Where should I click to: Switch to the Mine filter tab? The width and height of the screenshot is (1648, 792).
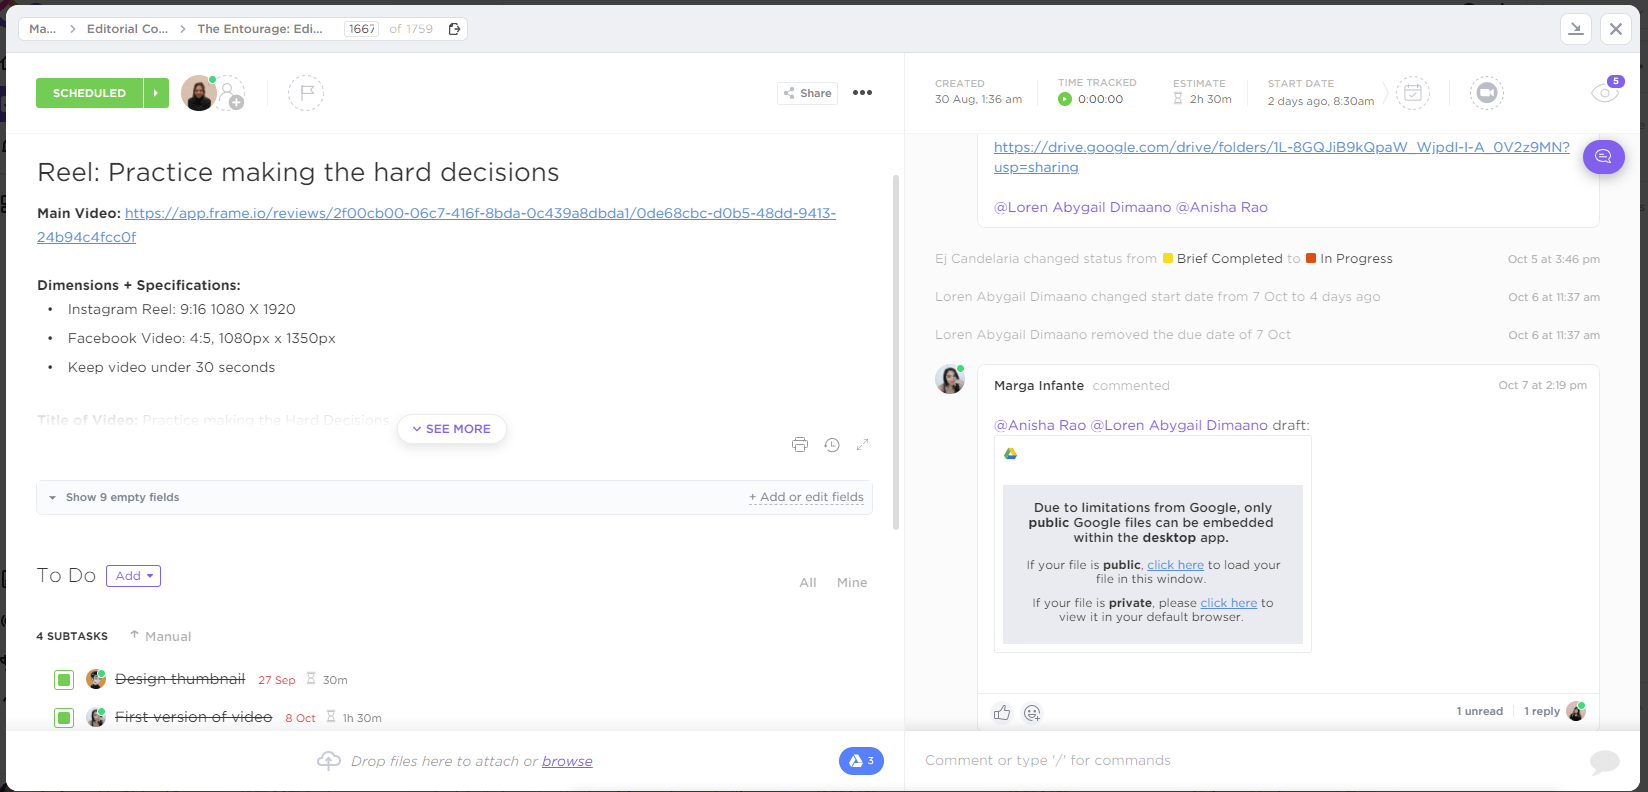pyautogui.click(x=852, y=583)
